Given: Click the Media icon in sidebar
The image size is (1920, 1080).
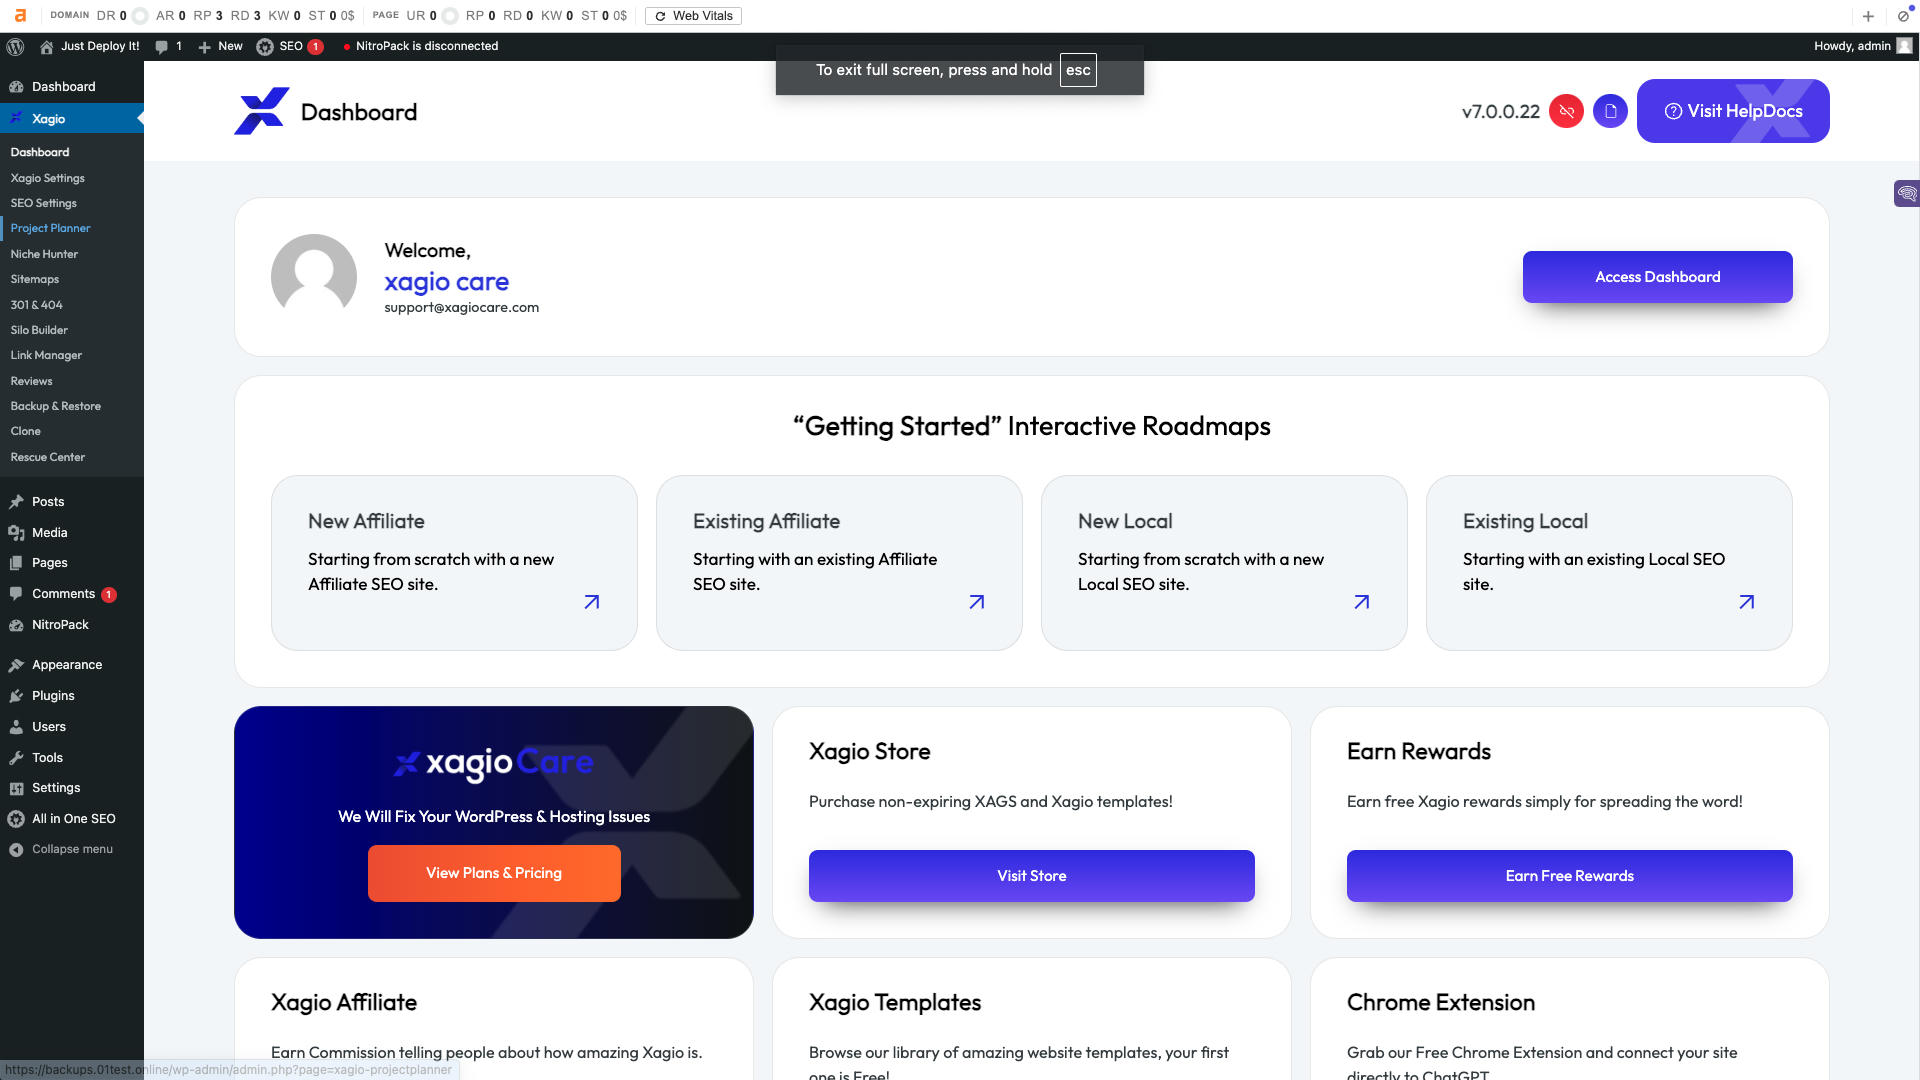Looking at the screenshot, I should (16, 533).
